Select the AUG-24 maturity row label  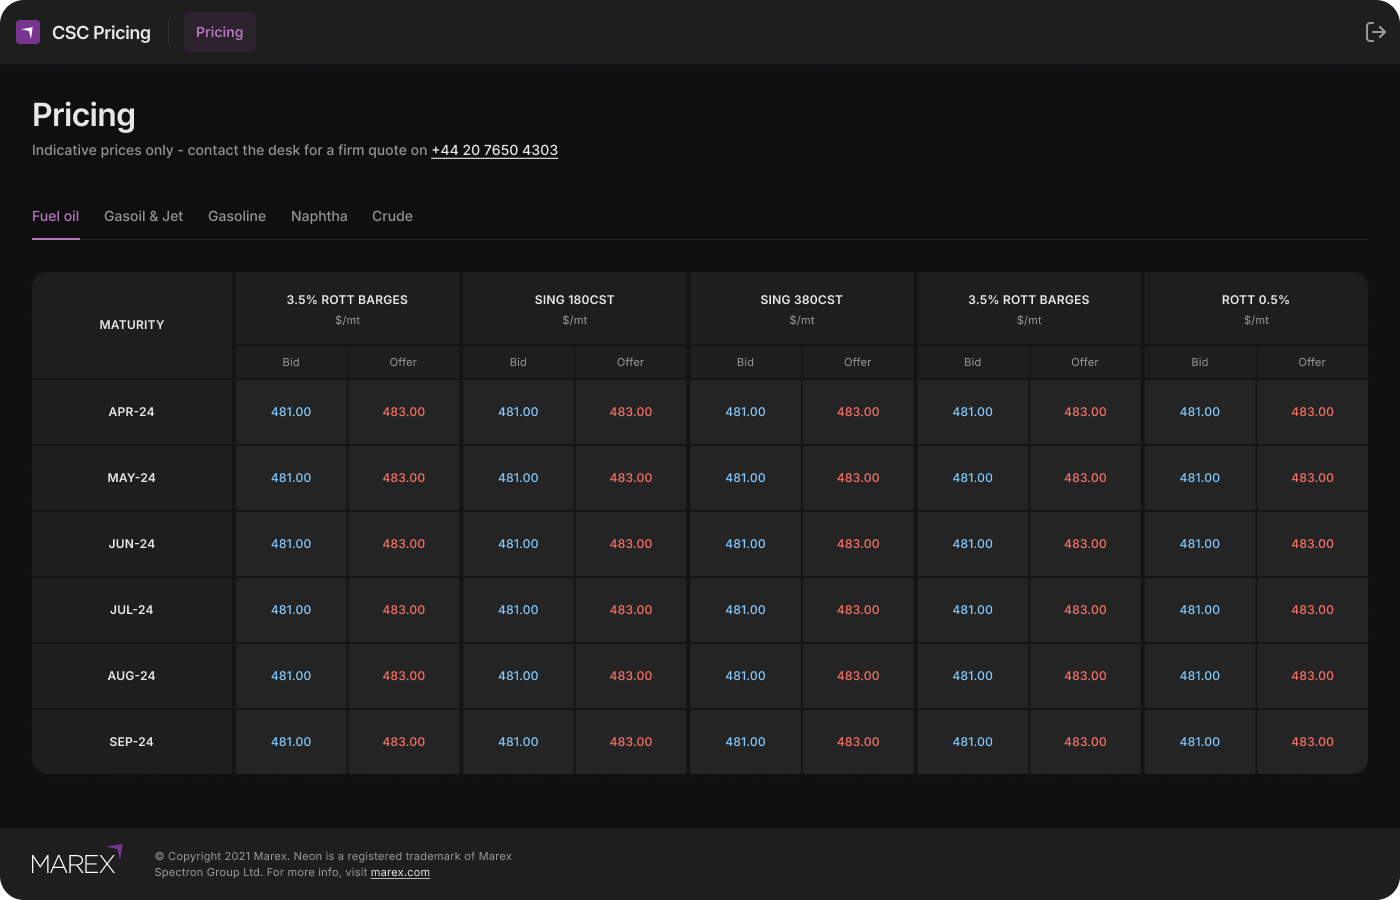pyautogui.click(x=132, y=676)
